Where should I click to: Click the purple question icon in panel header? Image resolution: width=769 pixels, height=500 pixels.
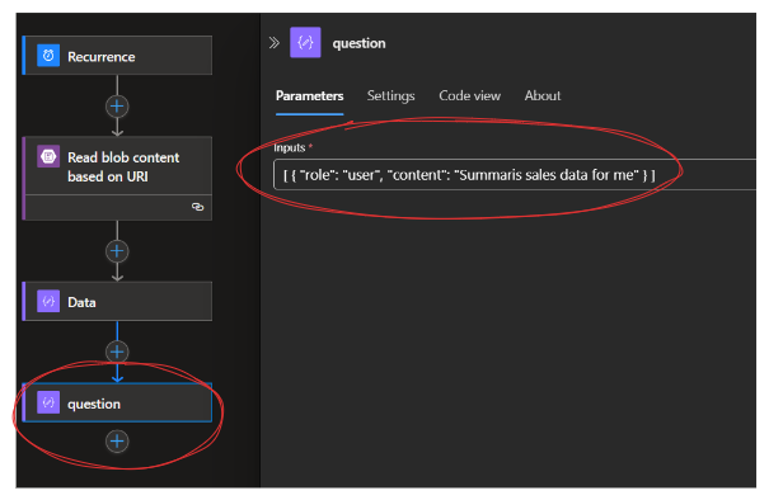pos(305,43)
